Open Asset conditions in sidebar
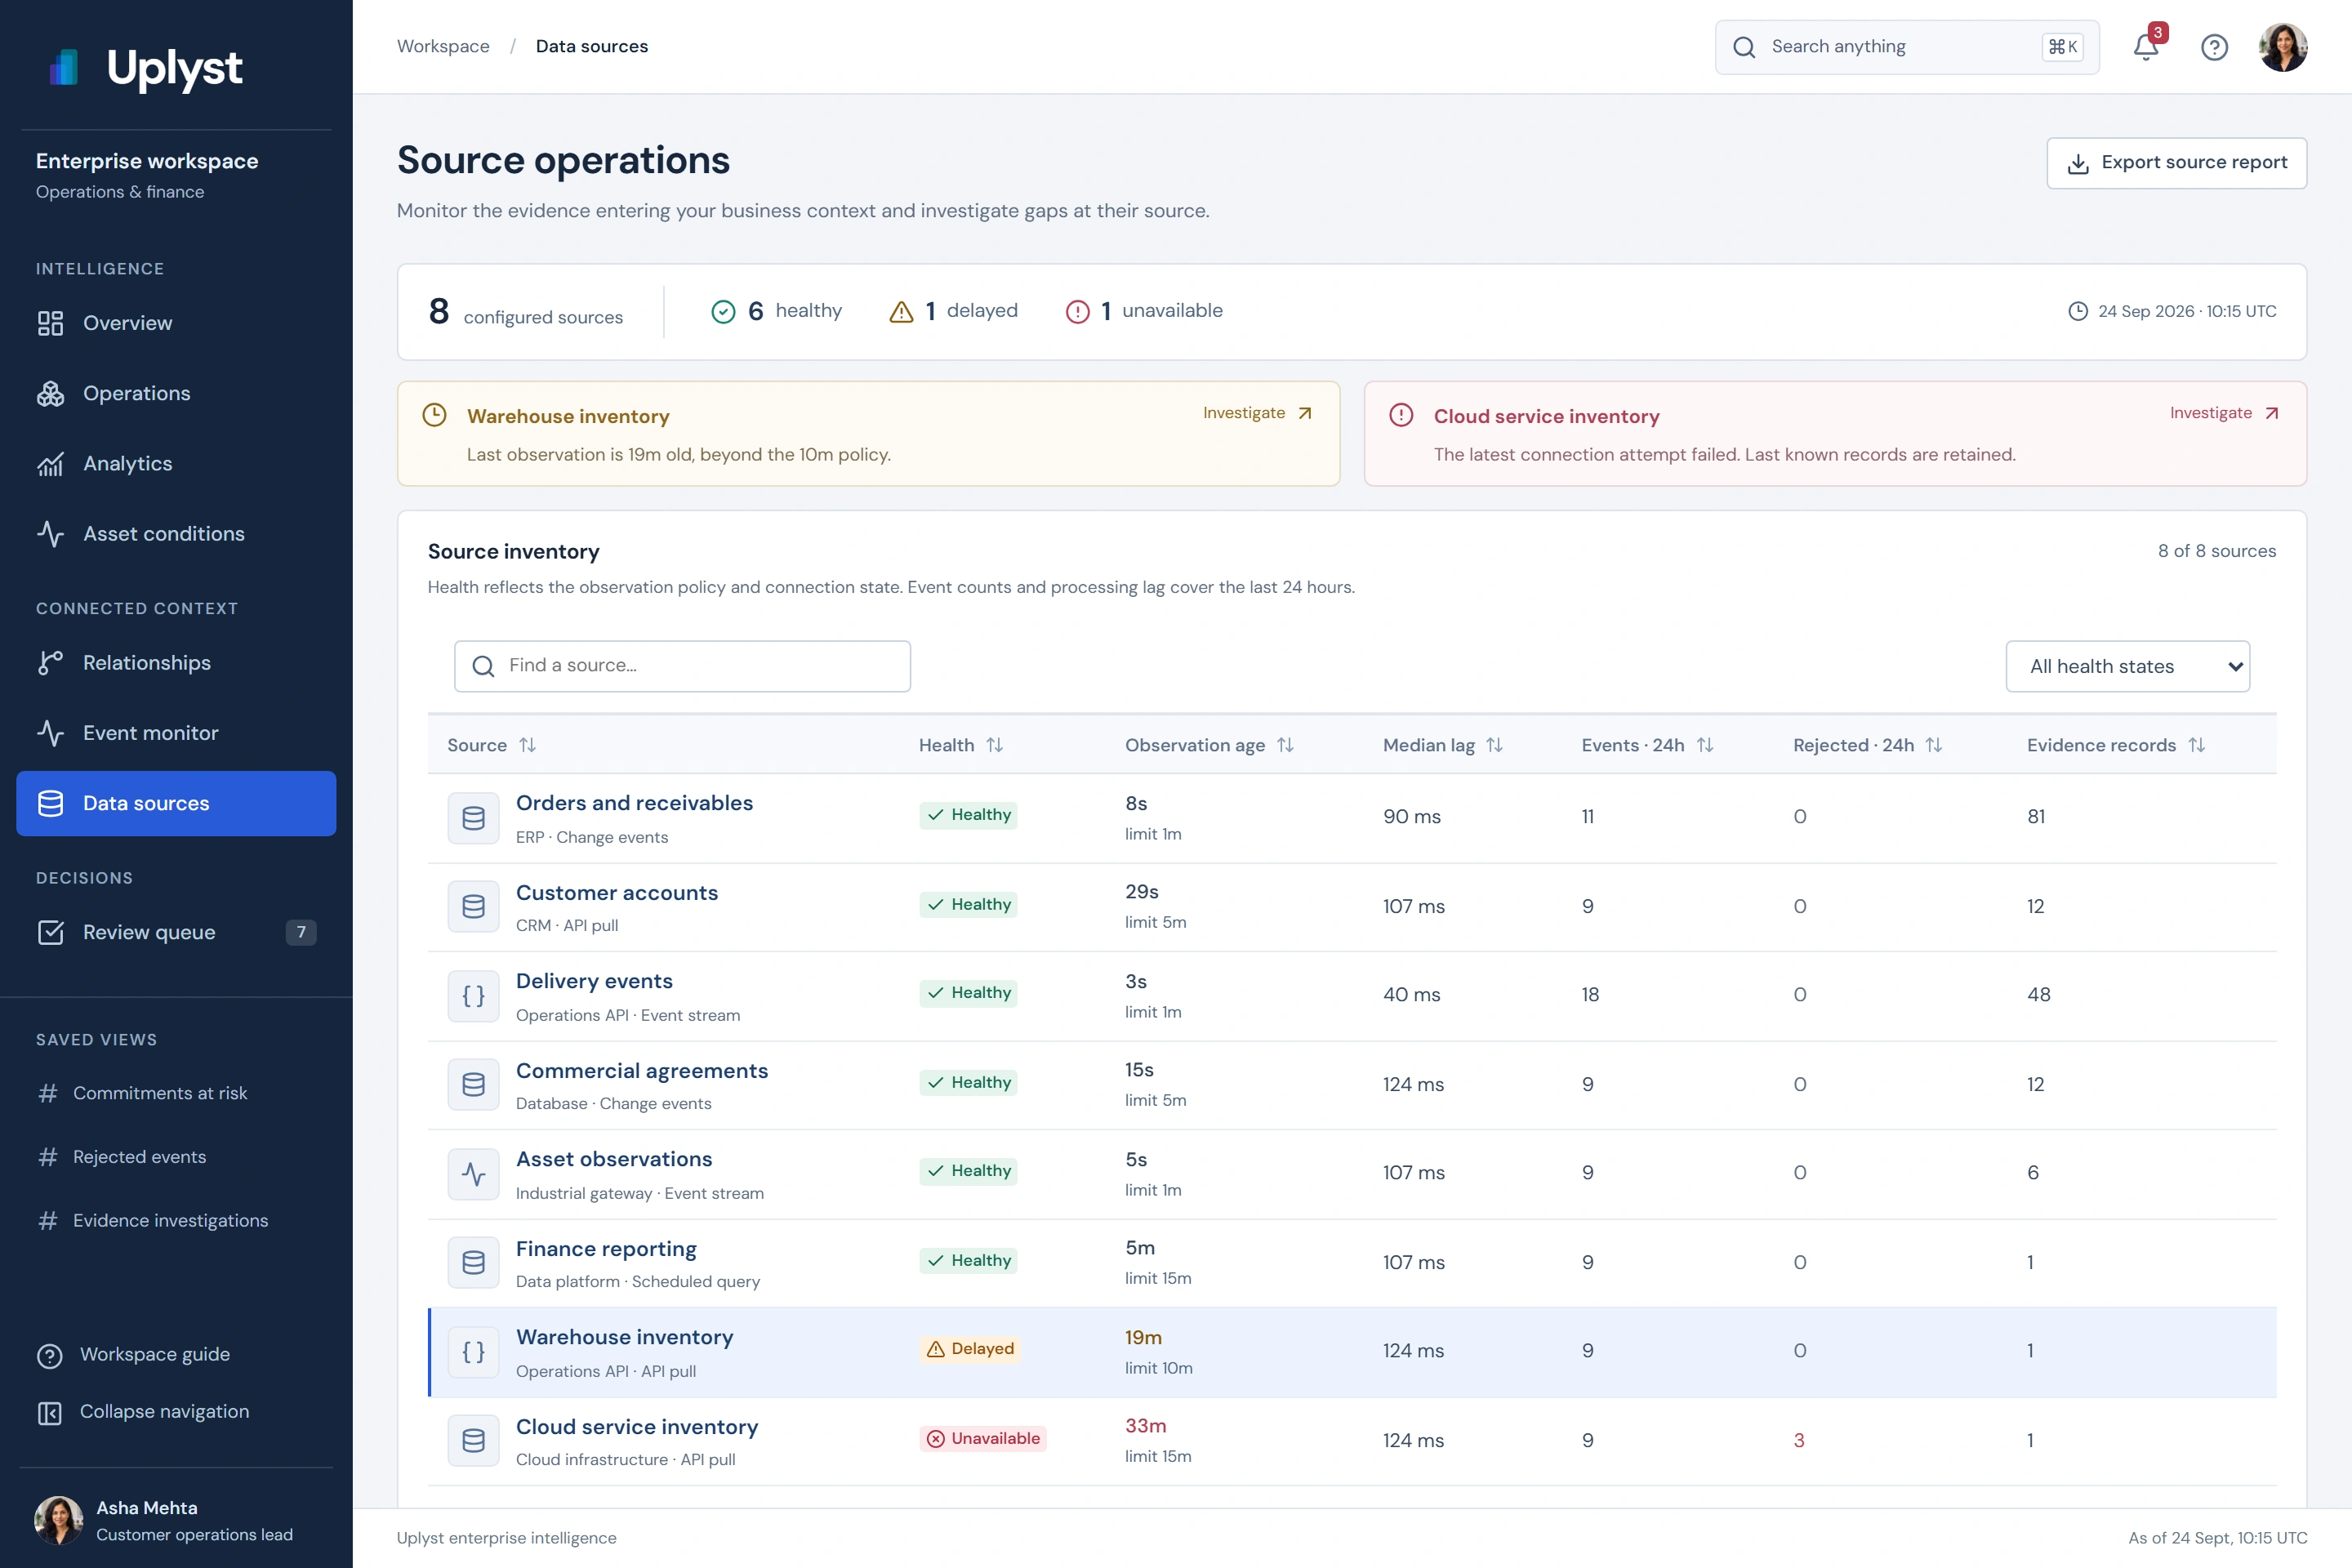 pos(176,533)
